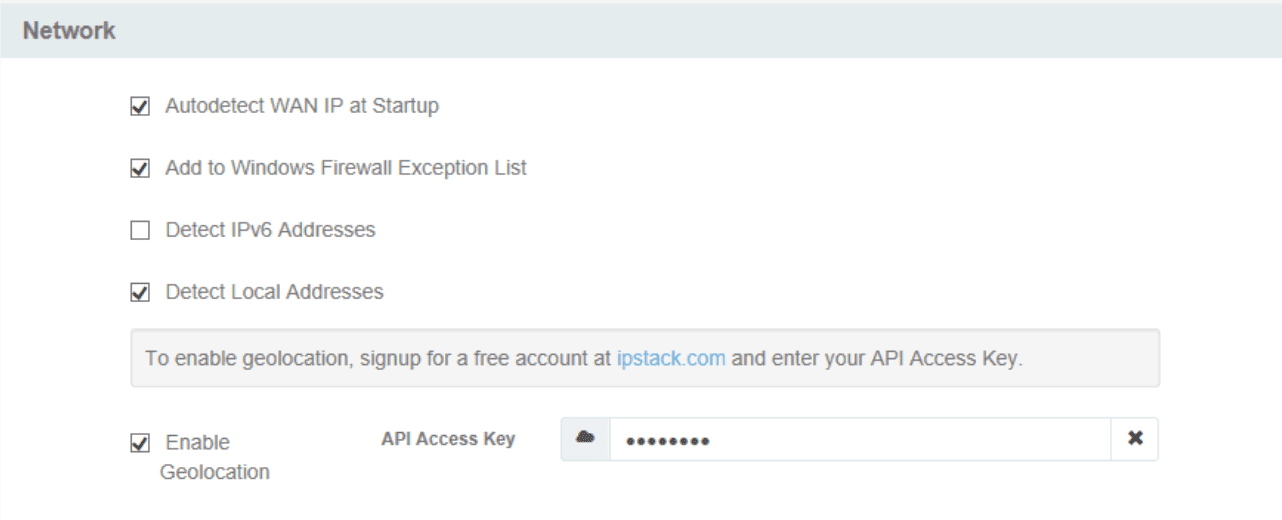This screenshot has height=520, width=1282.
Task: Click the 'Enable' label text beside geolocation checkbox
Action: (197, 442)
